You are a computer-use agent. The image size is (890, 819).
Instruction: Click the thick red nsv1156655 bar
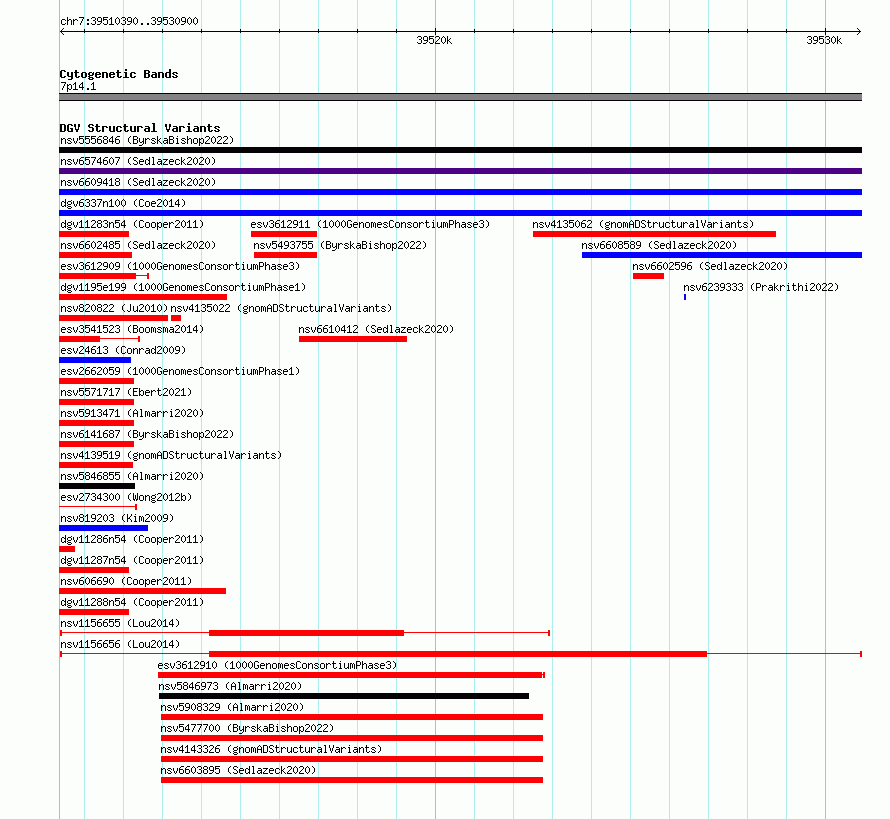(307, 633)
